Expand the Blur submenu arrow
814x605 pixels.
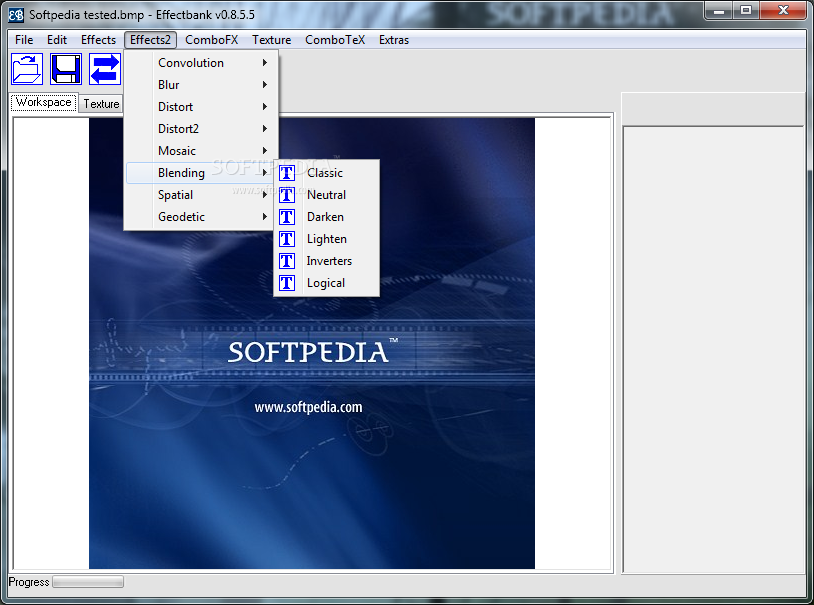(x=265, y=85)
